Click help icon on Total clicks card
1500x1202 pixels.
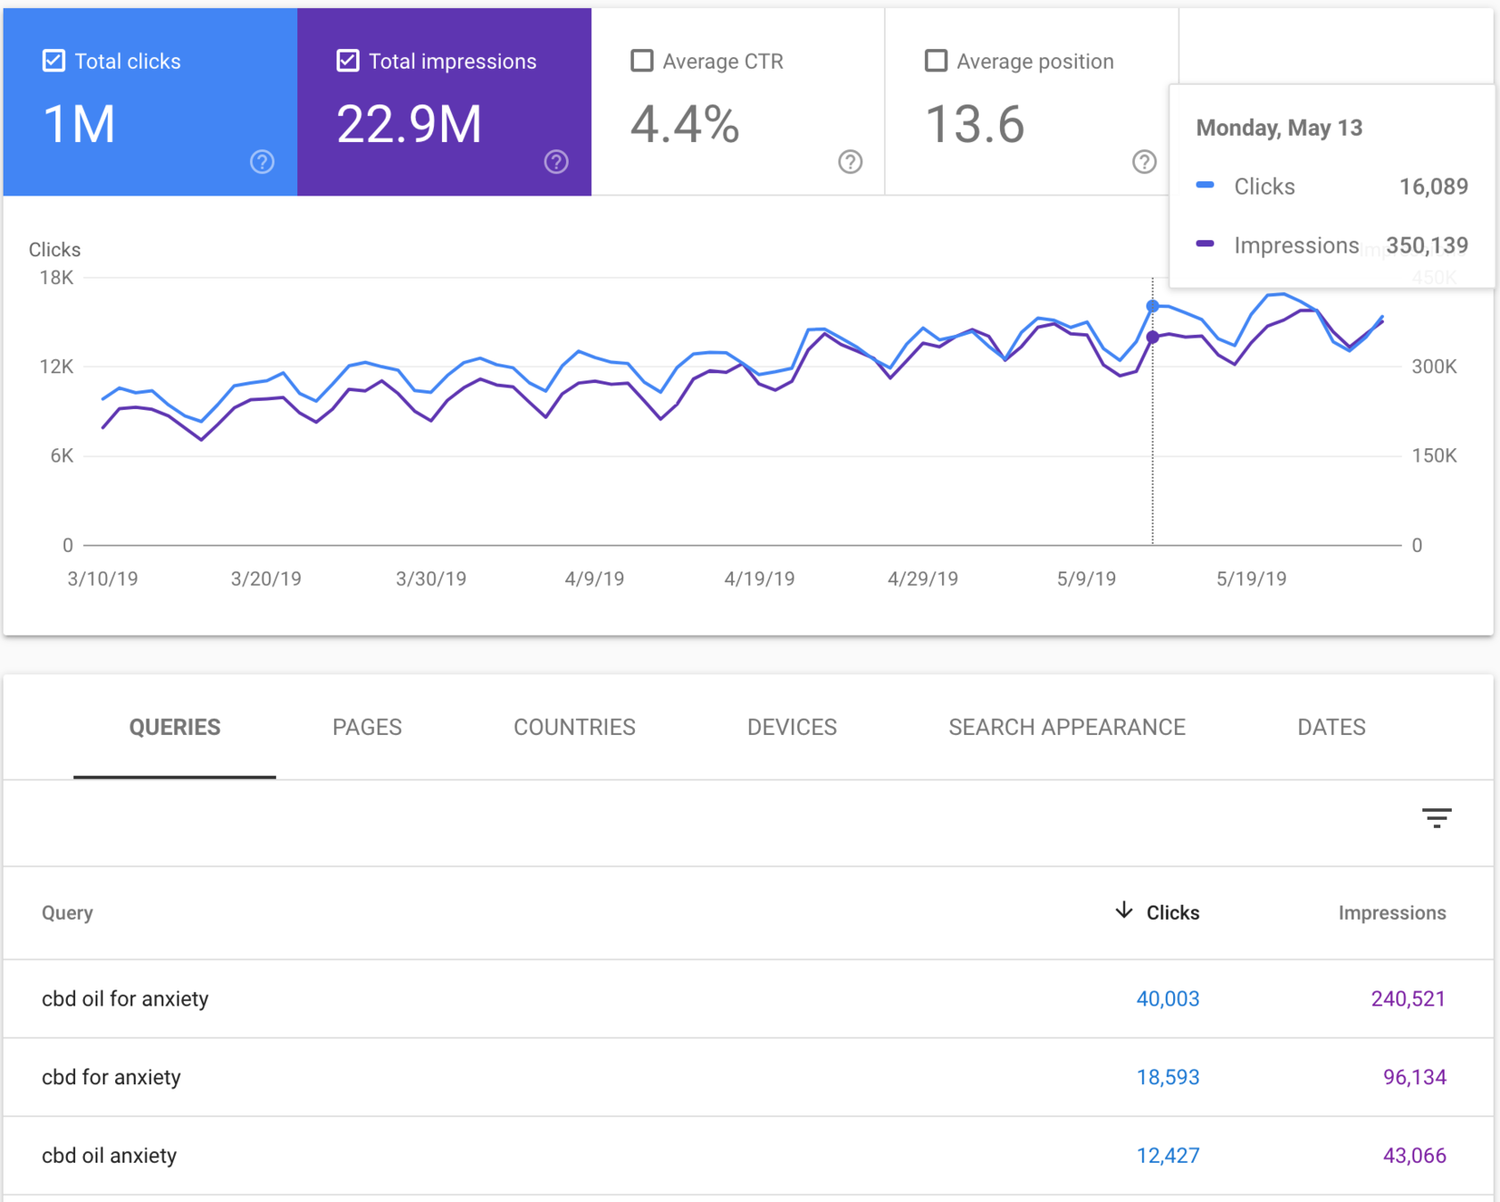click(x=262, y=162)
